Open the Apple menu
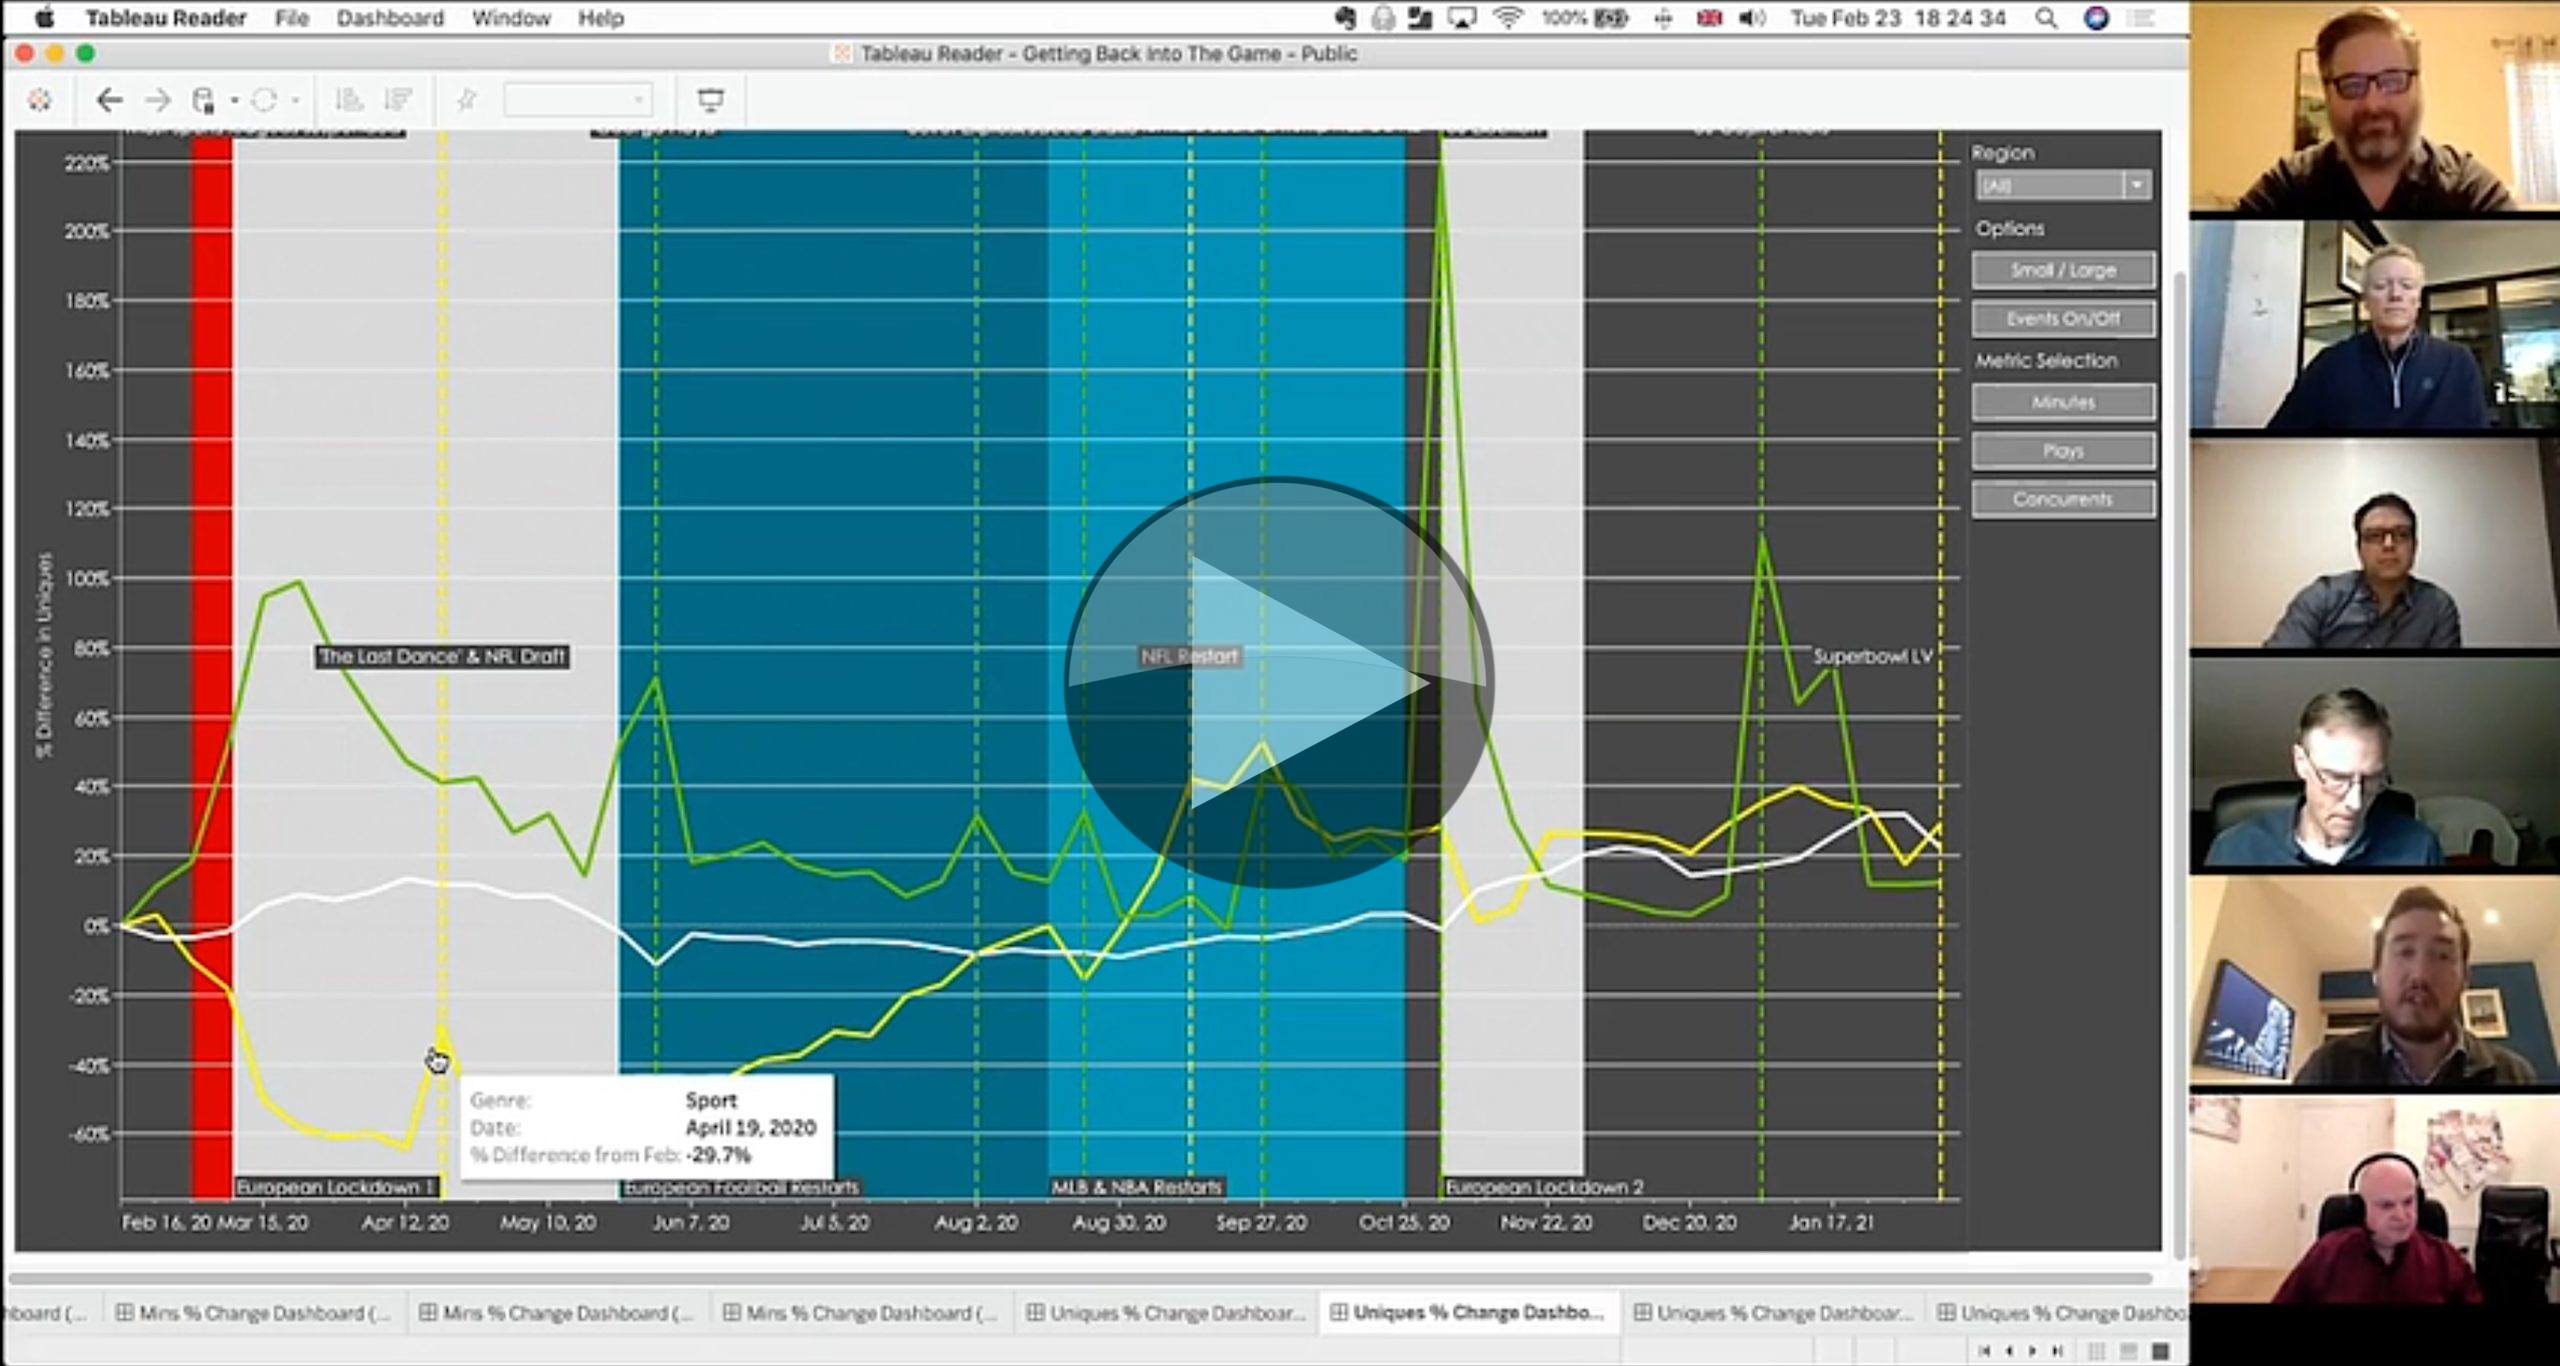Screen dimensions: 2560x1366 (45, 18)
